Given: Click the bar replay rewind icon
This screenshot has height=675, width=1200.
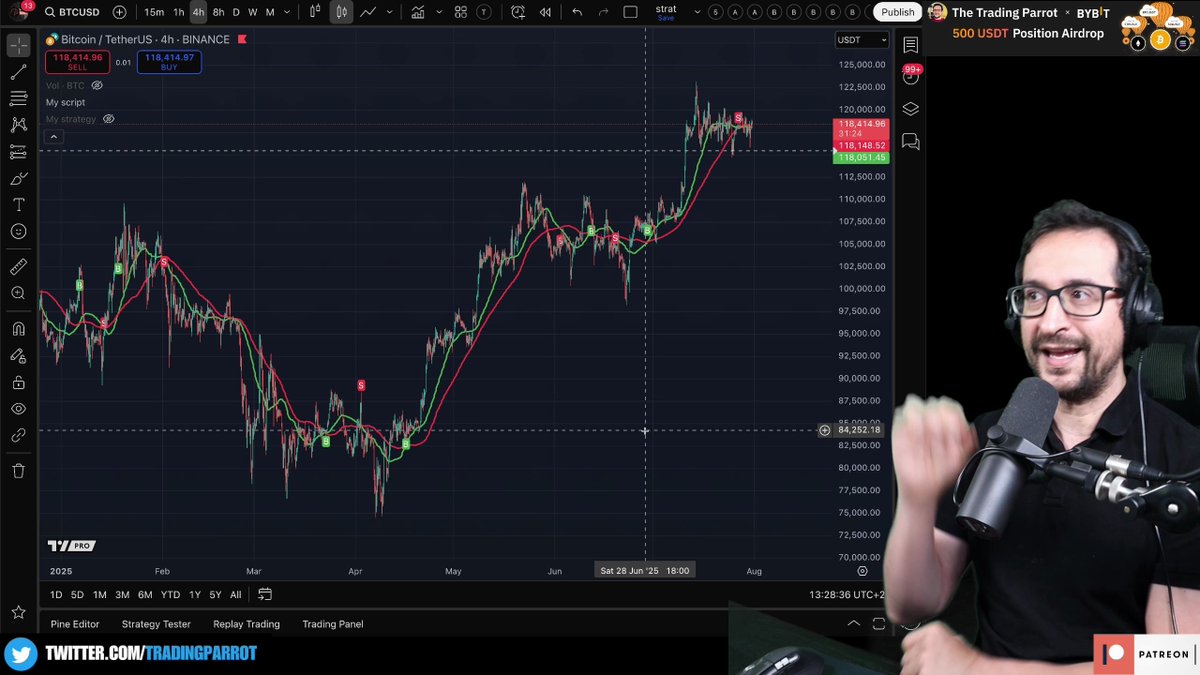Looking at the screenshot, I should pos(545,12).
